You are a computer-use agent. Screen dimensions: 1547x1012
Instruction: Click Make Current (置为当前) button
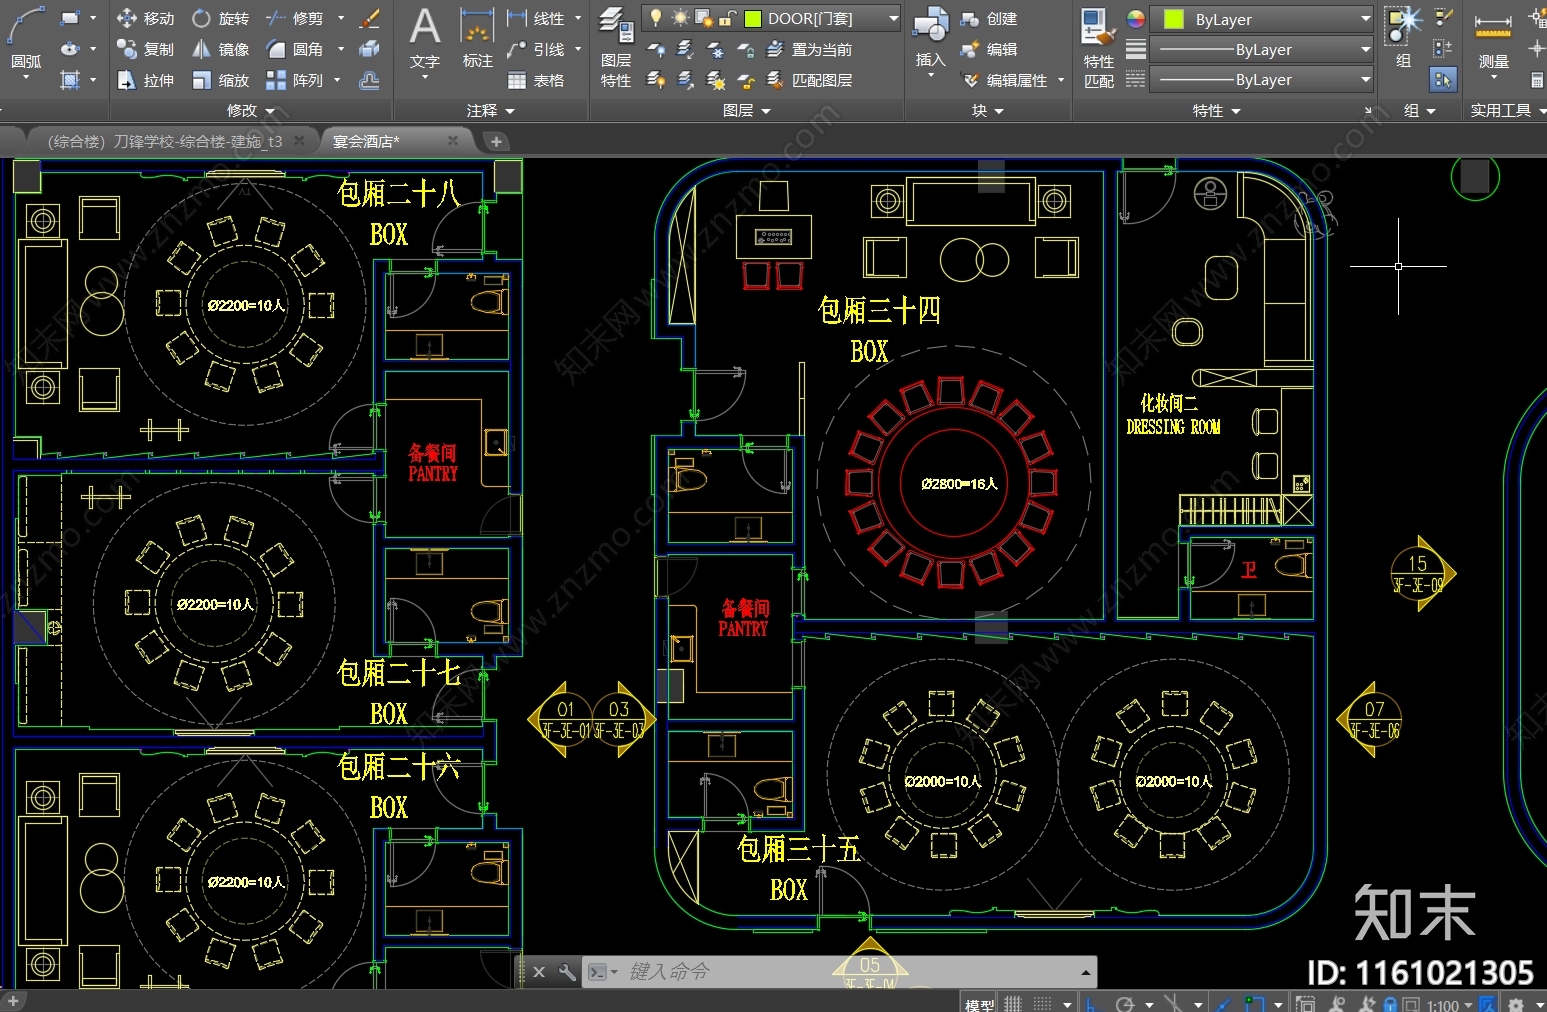coord(809,49)
